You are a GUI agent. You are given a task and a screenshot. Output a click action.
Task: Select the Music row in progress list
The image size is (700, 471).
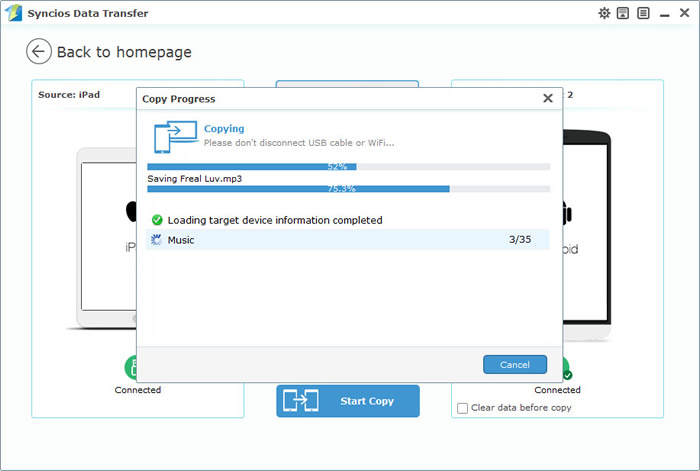(347, 240)
